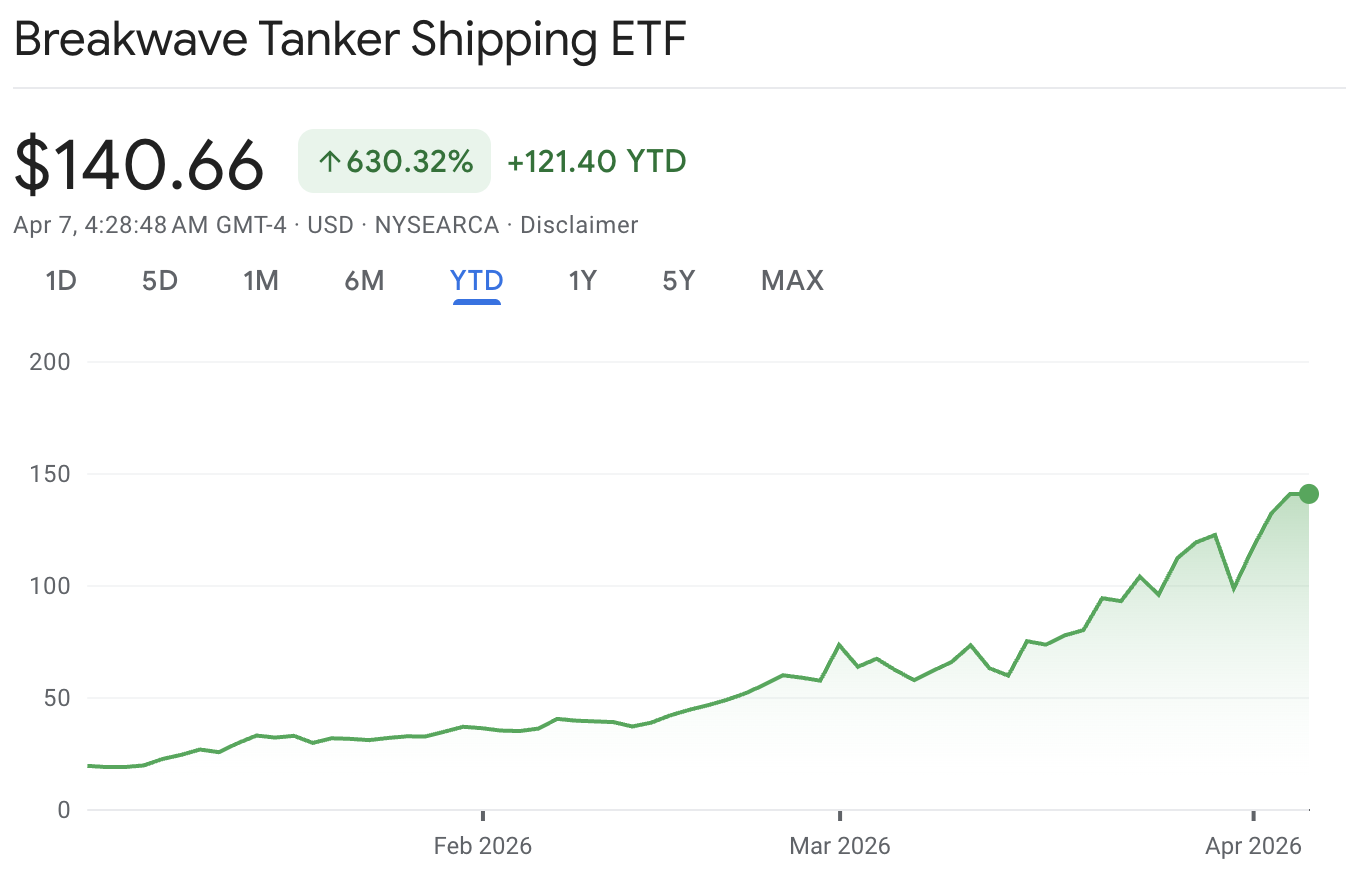1346x878 pixels.
Task: Switch to the 6M time range
Action: tap(364, 281)
